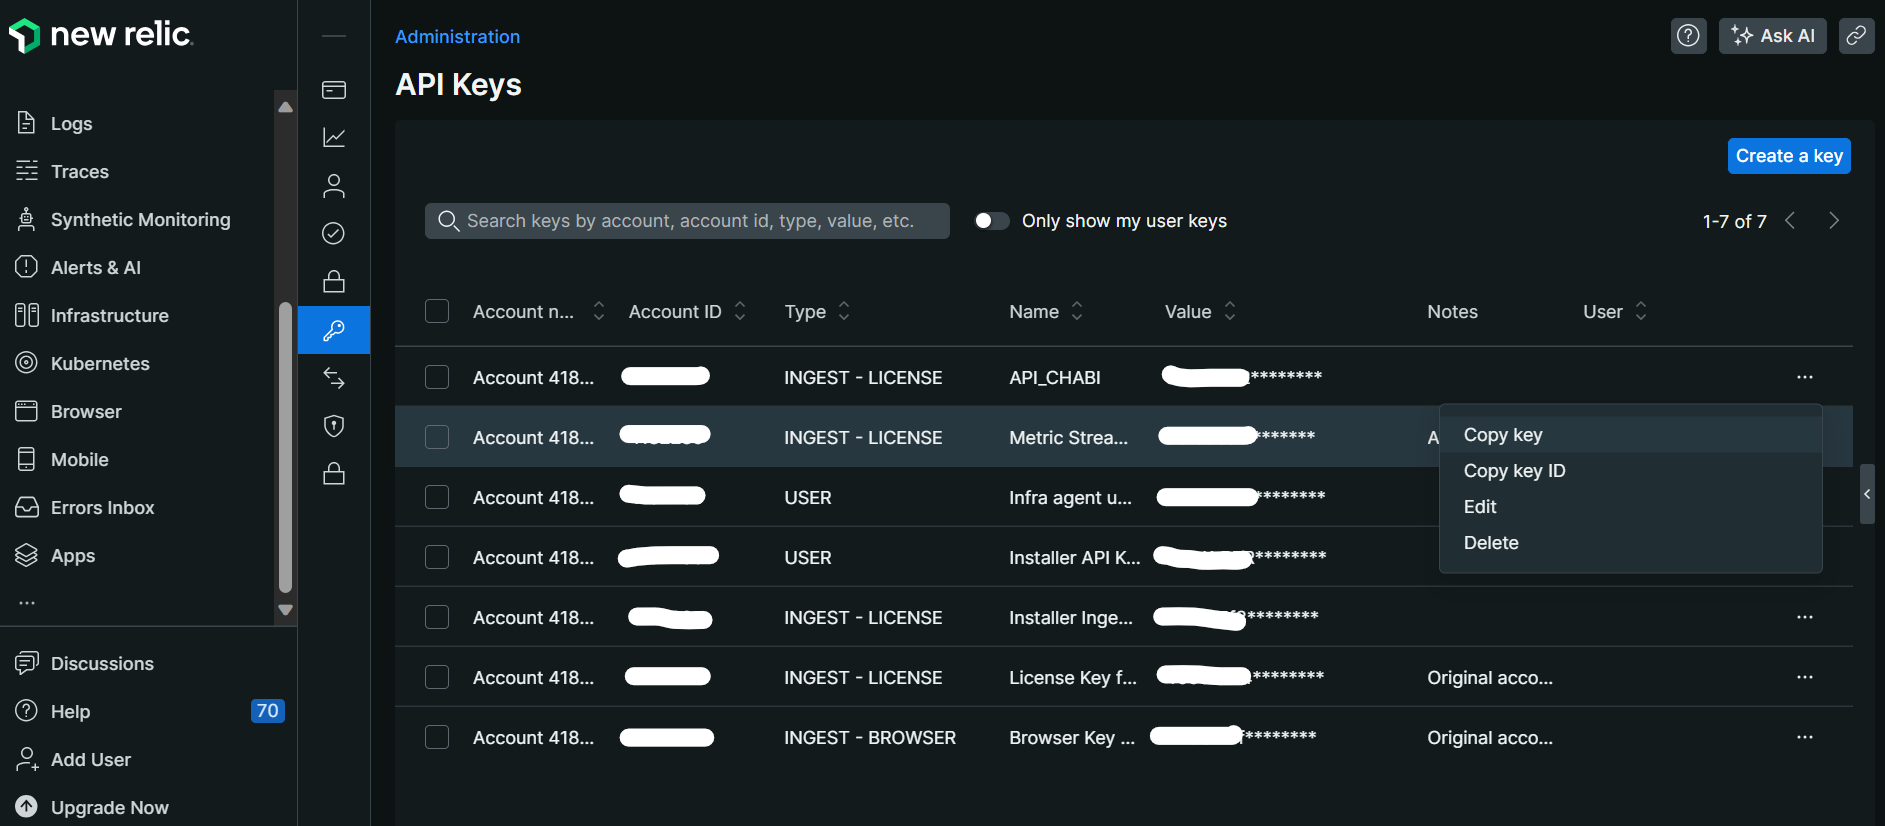Open the Administration breadcrumb link
This screenshot has height=826, width=1885.
(457, 37)
